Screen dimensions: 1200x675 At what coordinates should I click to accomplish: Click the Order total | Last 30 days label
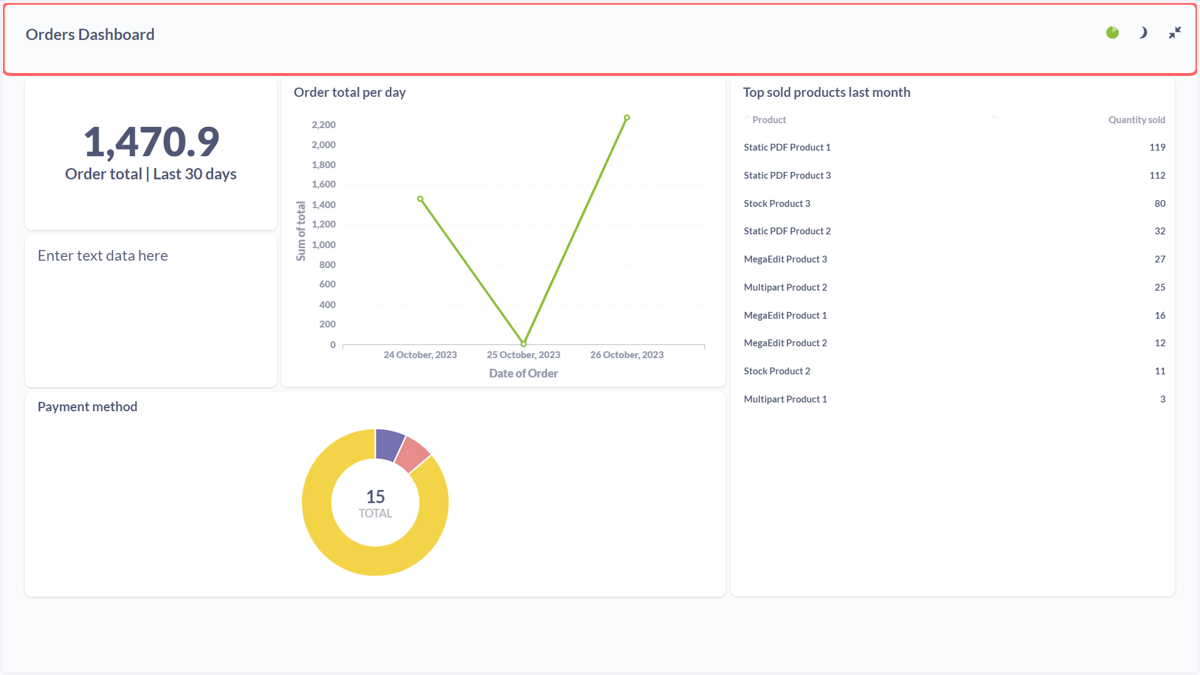click(151, 174)
